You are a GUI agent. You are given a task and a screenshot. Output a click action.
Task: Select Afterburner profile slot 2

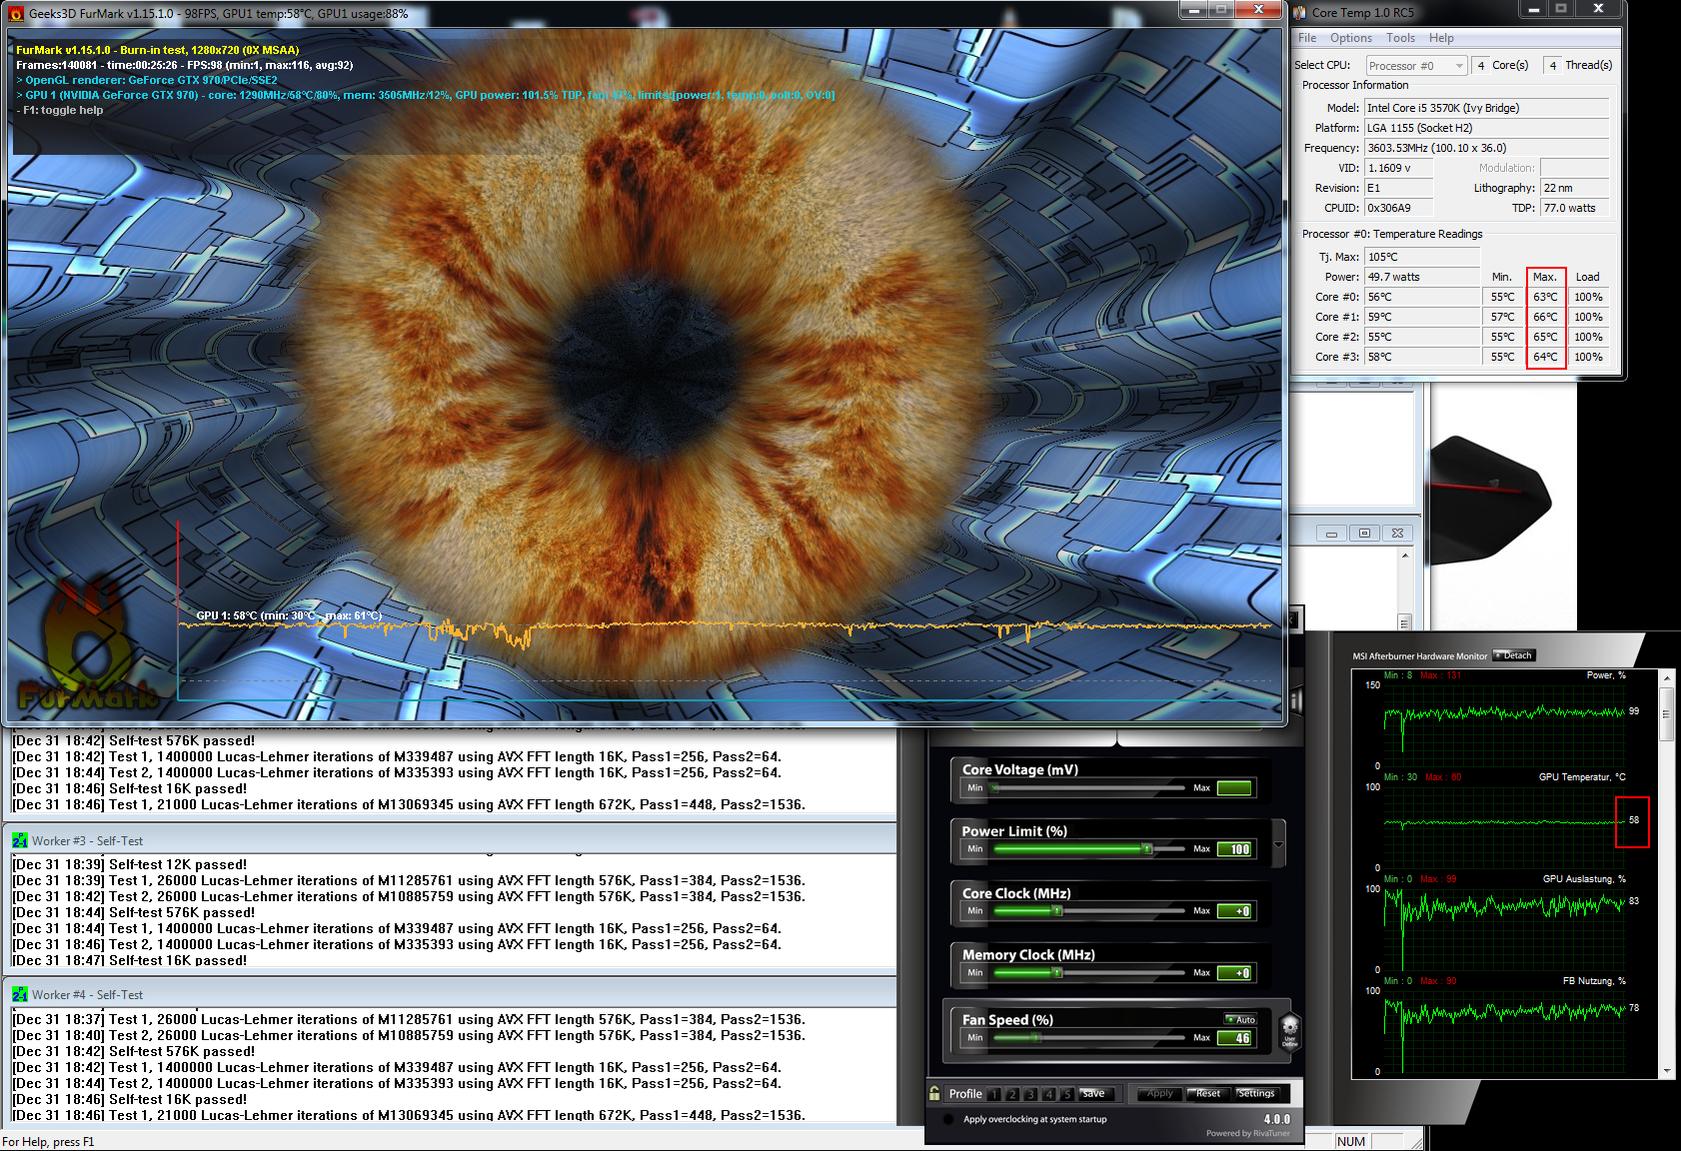(1014, 1094)
